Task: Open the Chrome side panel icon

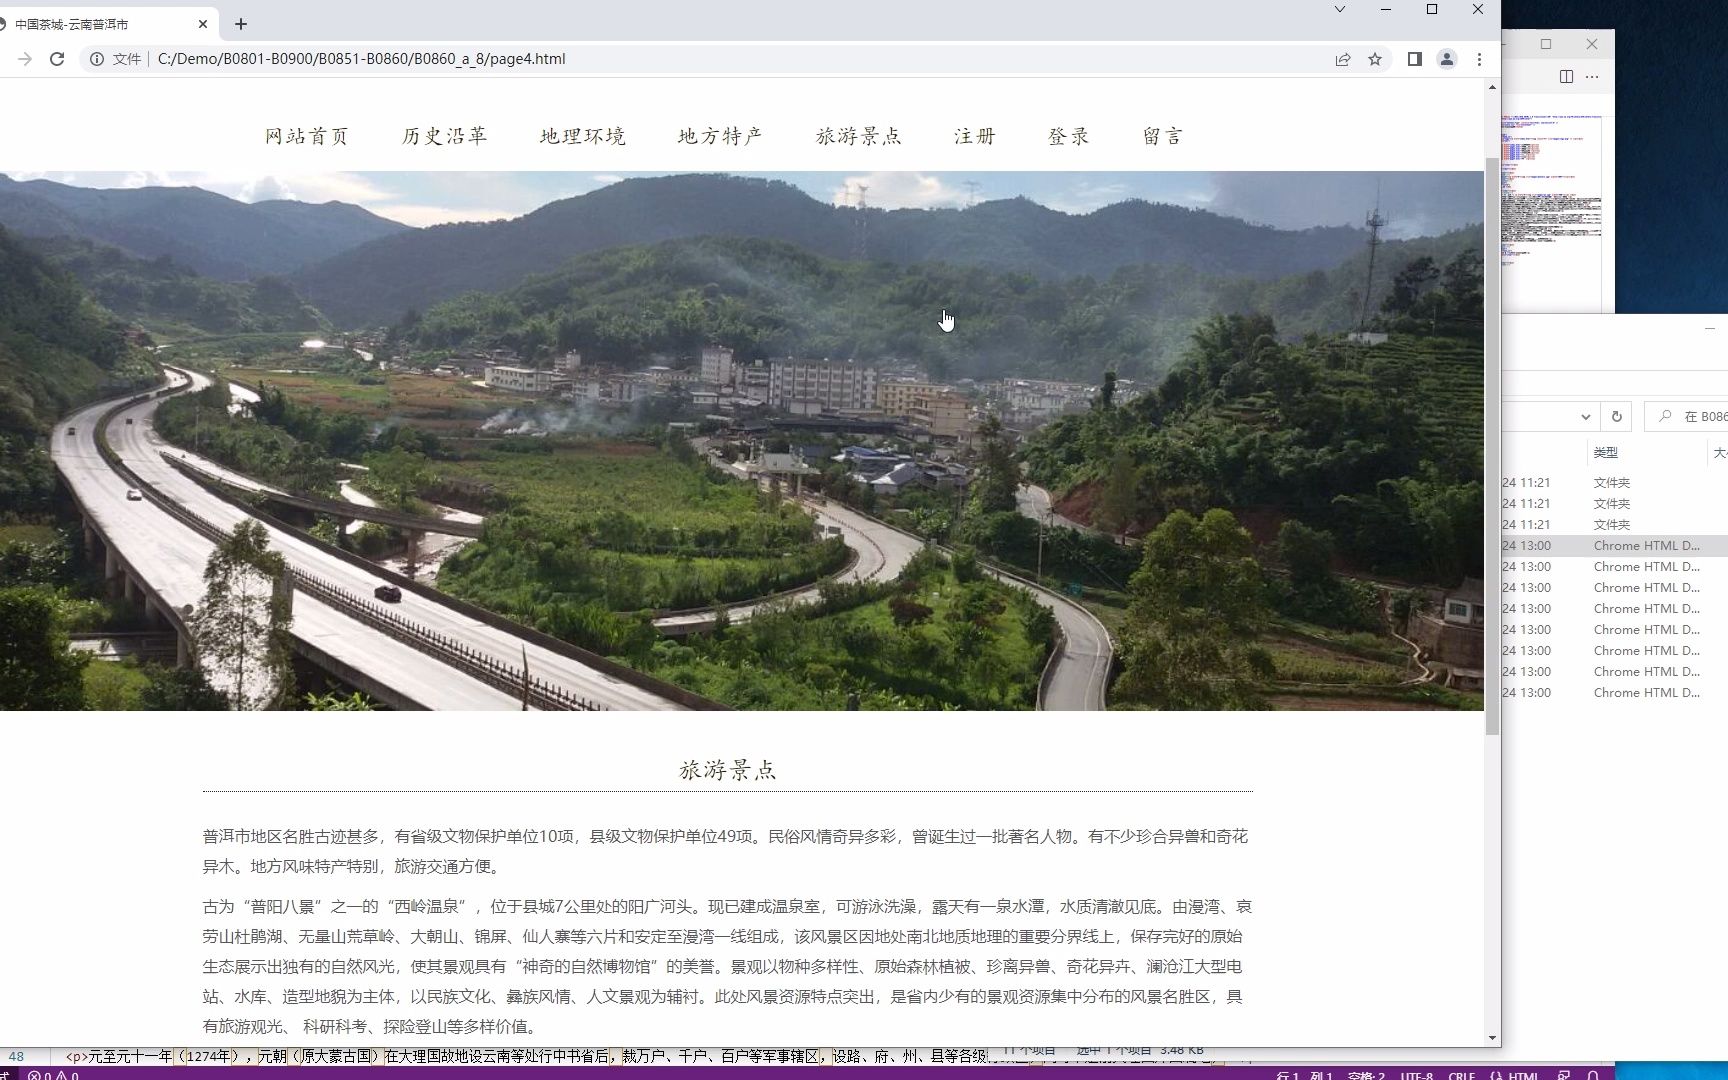Action: click(x=1414, y=59)
